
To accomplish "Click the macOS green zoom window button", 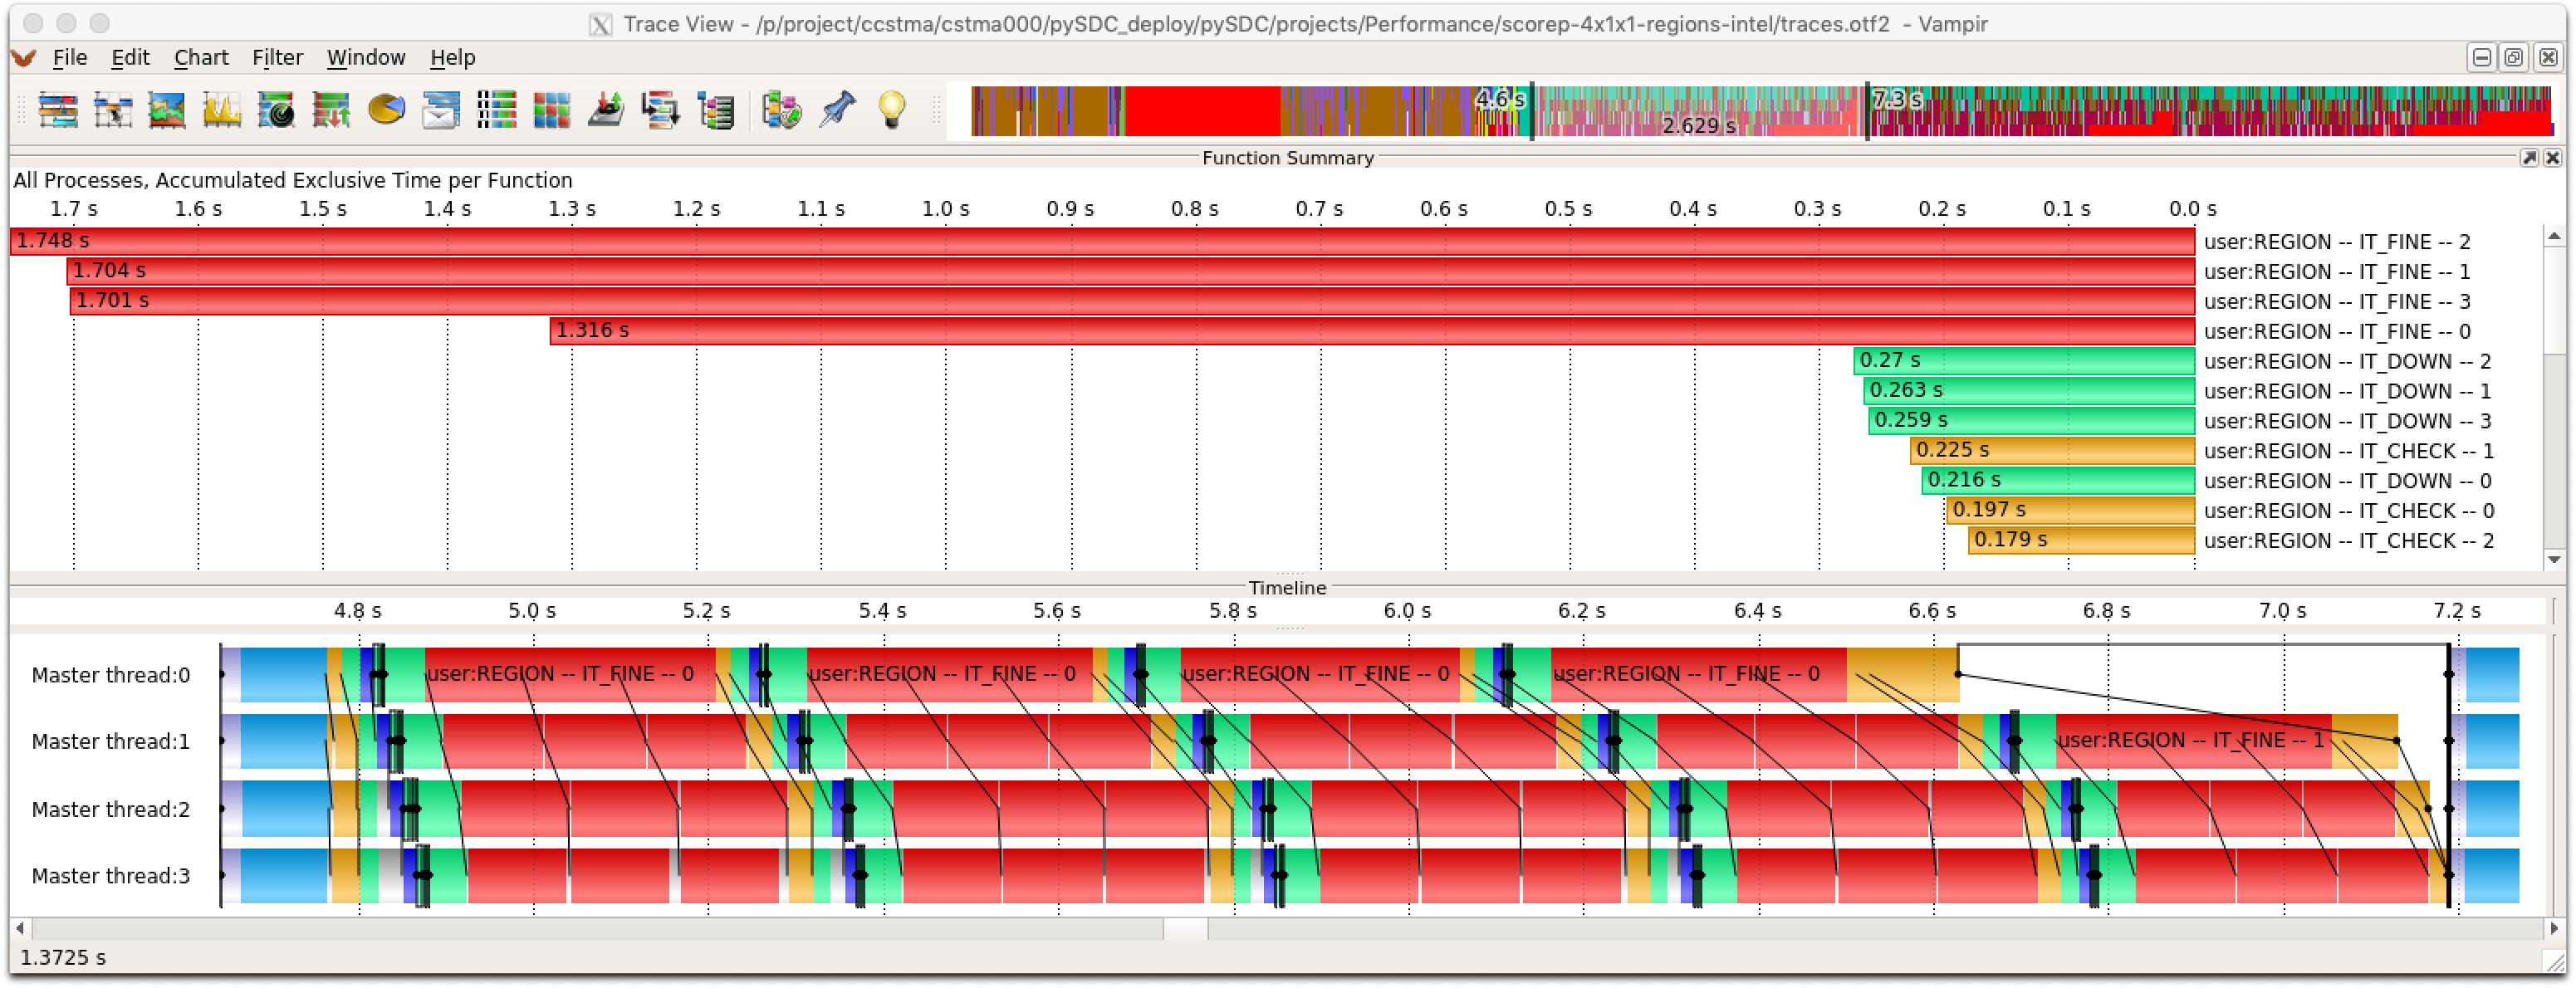I will 99,23.
